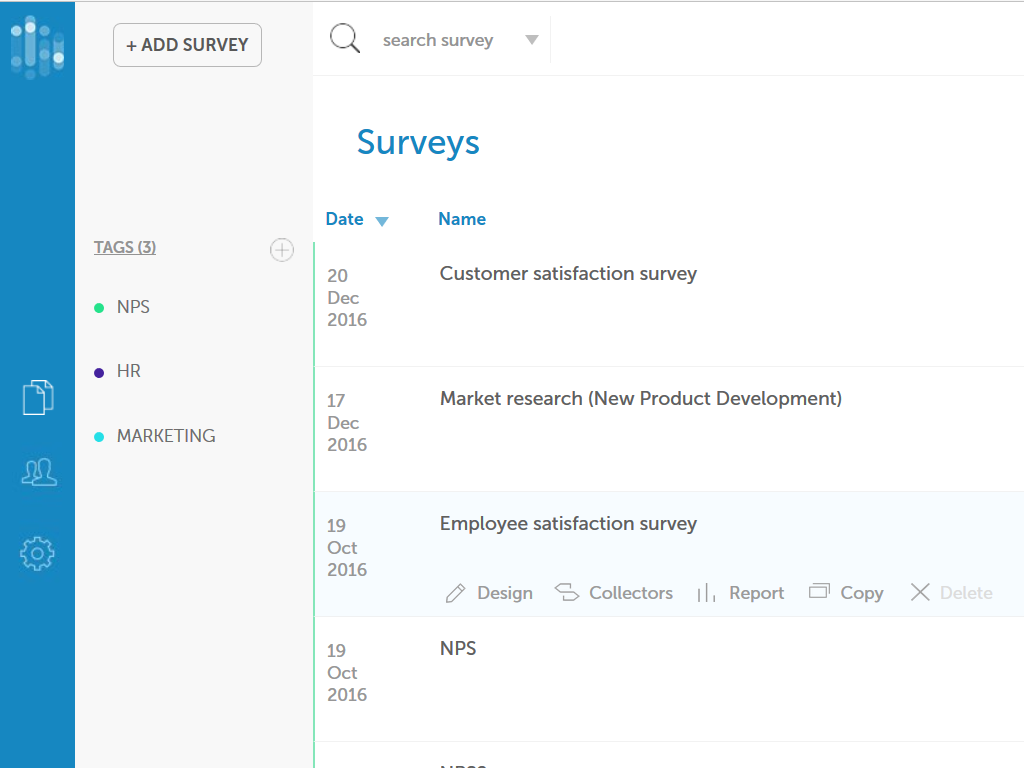Click inside the search survey field

click(438, 40)
